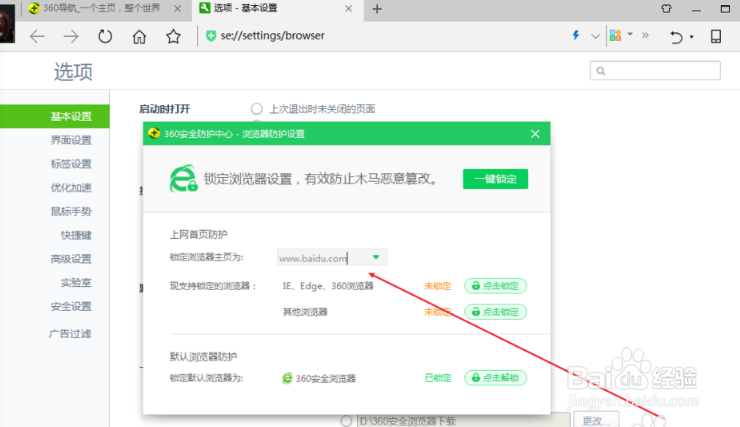Viewport: 740px width, 427px height.
Task: Click the locked browser logo in dialog header
Action: tap(183, 178)
